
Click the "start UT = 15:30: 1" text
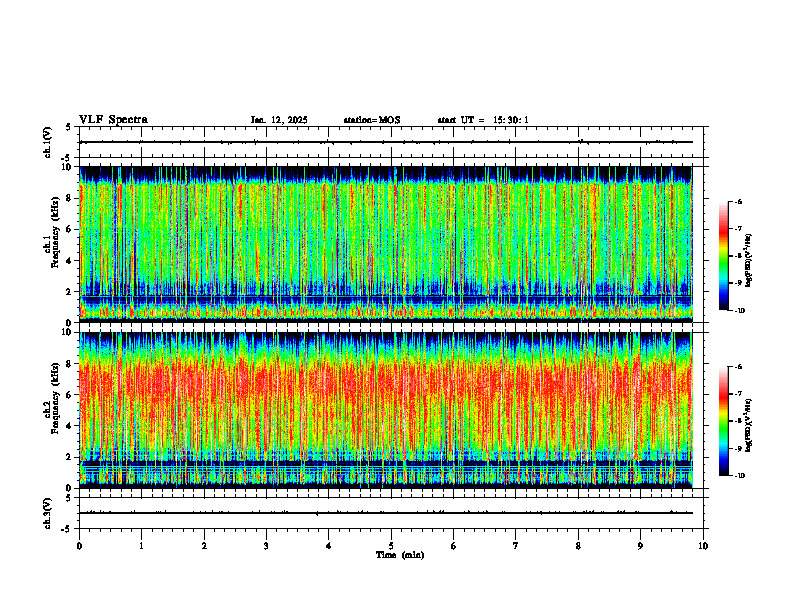(x=483, y=120)
